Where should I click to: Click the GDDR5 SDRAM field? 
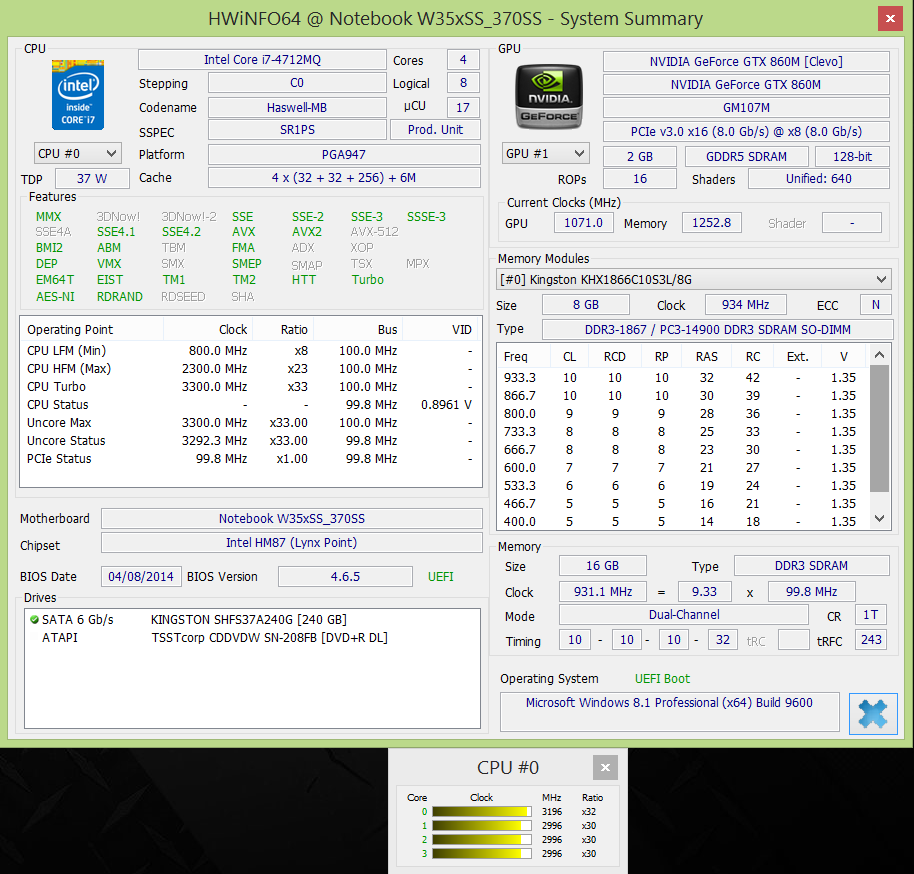point(747,157)
